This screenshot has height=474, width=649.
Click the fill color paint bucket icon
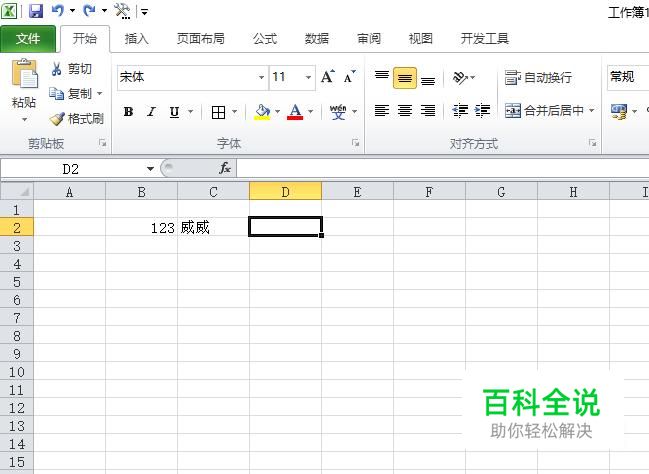pyautogui.click(x=262, y=112)
